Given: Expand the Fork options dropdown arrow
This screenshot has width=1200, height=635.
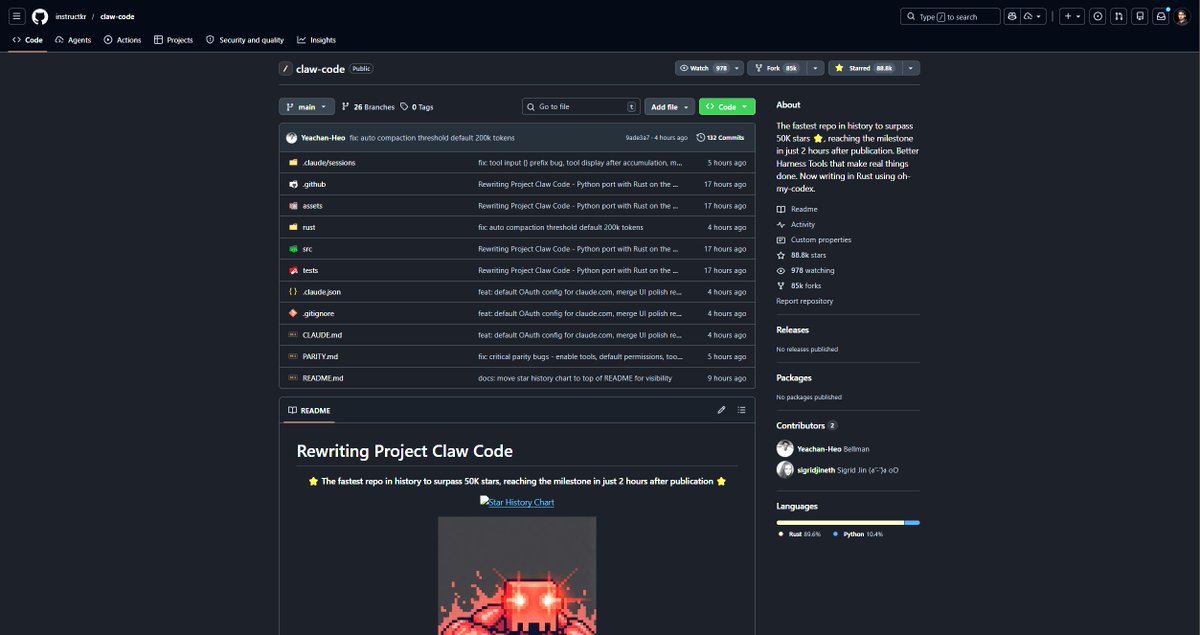Looking at the screenshot, I should (816, 68).
